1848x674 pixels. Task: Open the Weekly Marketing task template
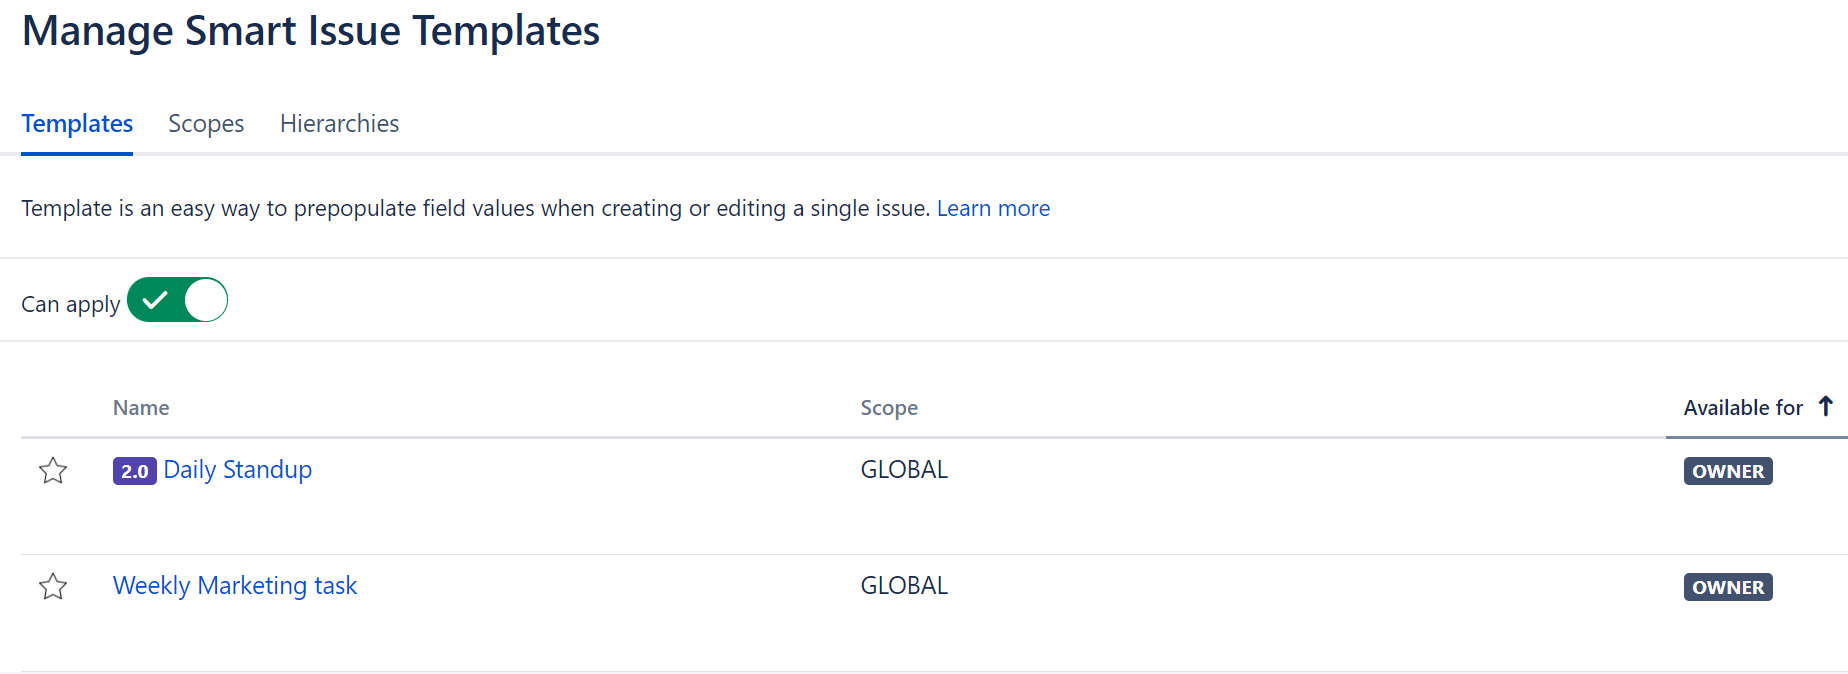coord(235,586)
